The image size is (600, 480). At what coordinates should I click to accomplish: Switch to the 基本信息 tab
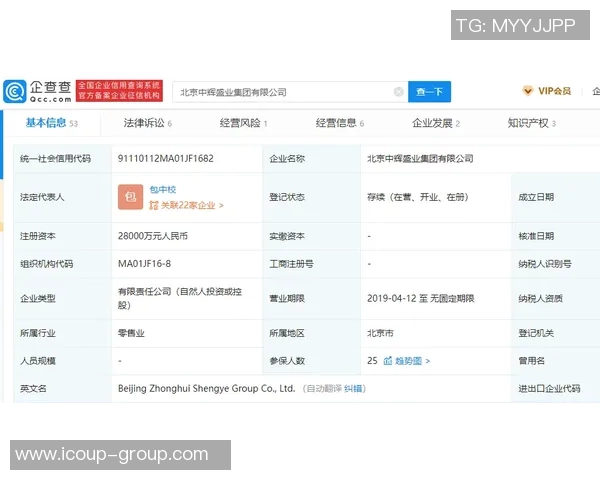tap(51, 123)
